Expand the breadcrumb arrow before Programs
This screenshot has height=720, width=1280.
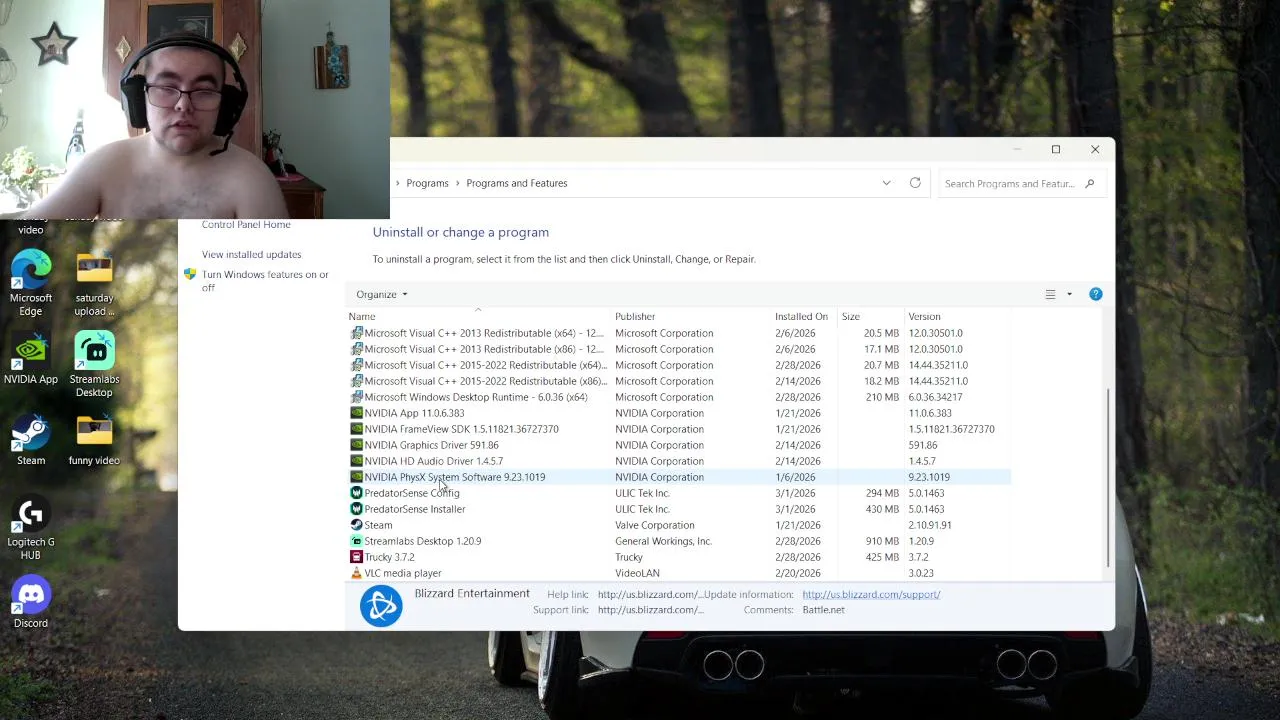click(x=397, y=183)
